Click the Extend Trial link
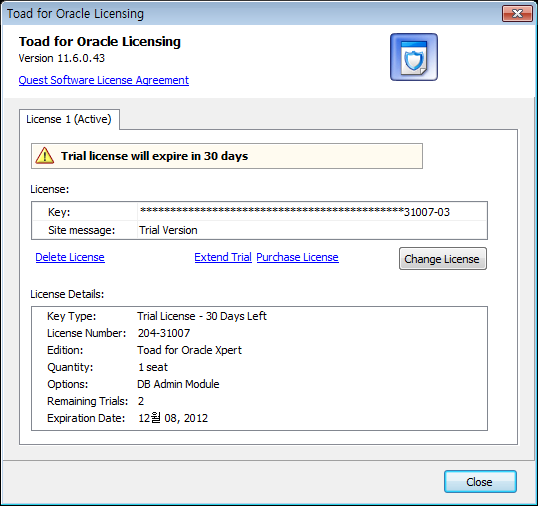Screen dimensions: 538x506 point(223,257)
